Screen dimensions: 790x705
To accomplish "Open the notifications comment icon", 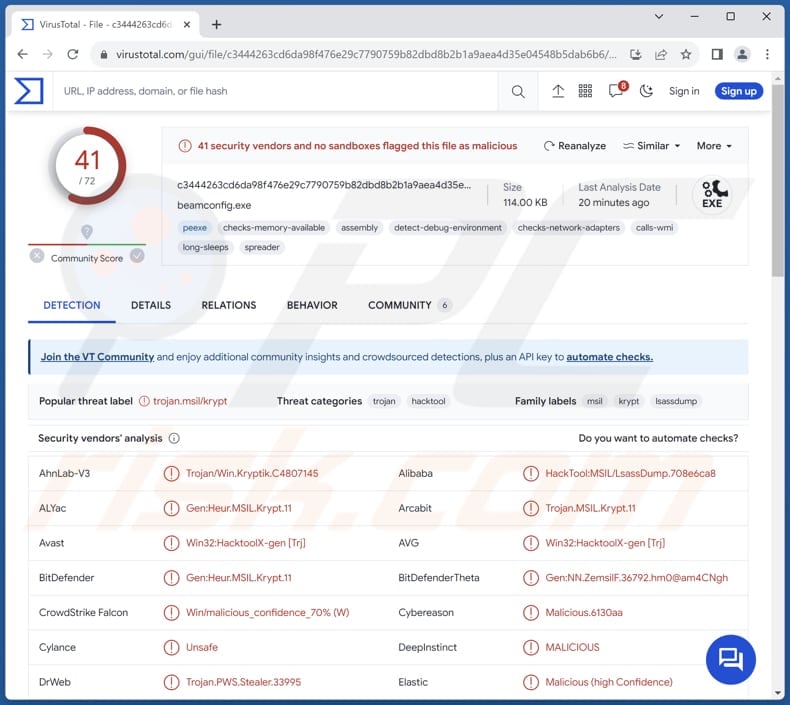I will click(x=617, y=90).
